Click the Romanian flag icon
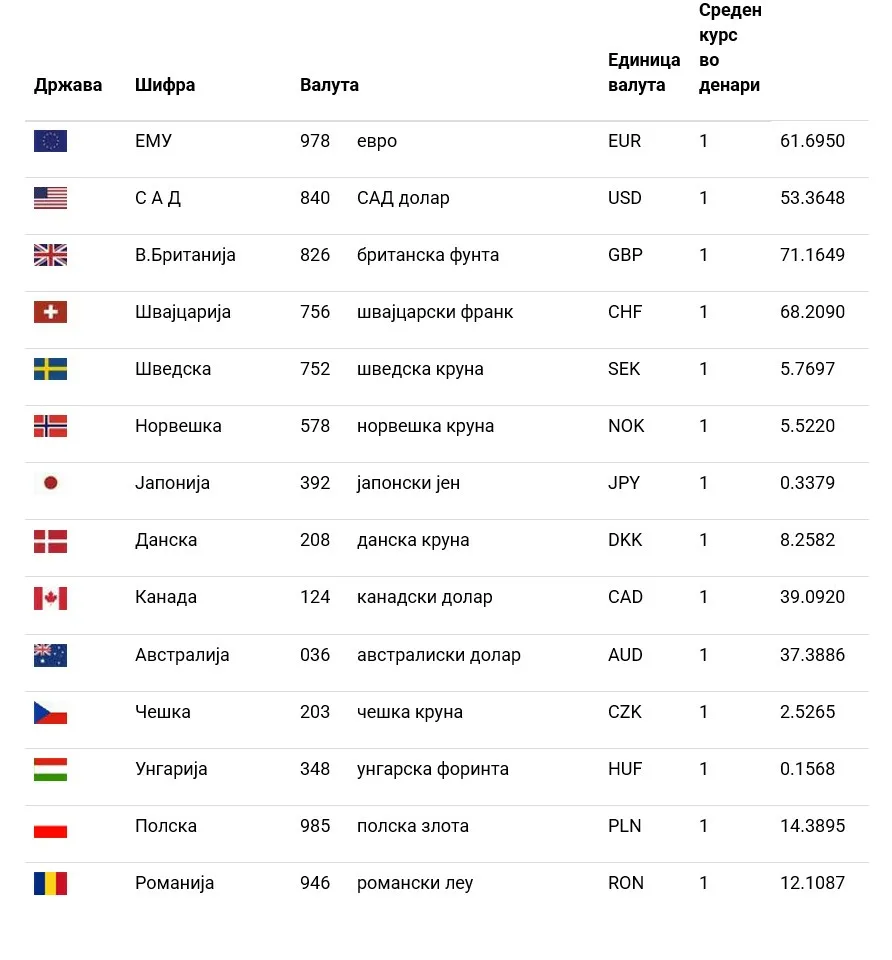 pos(50,883)
